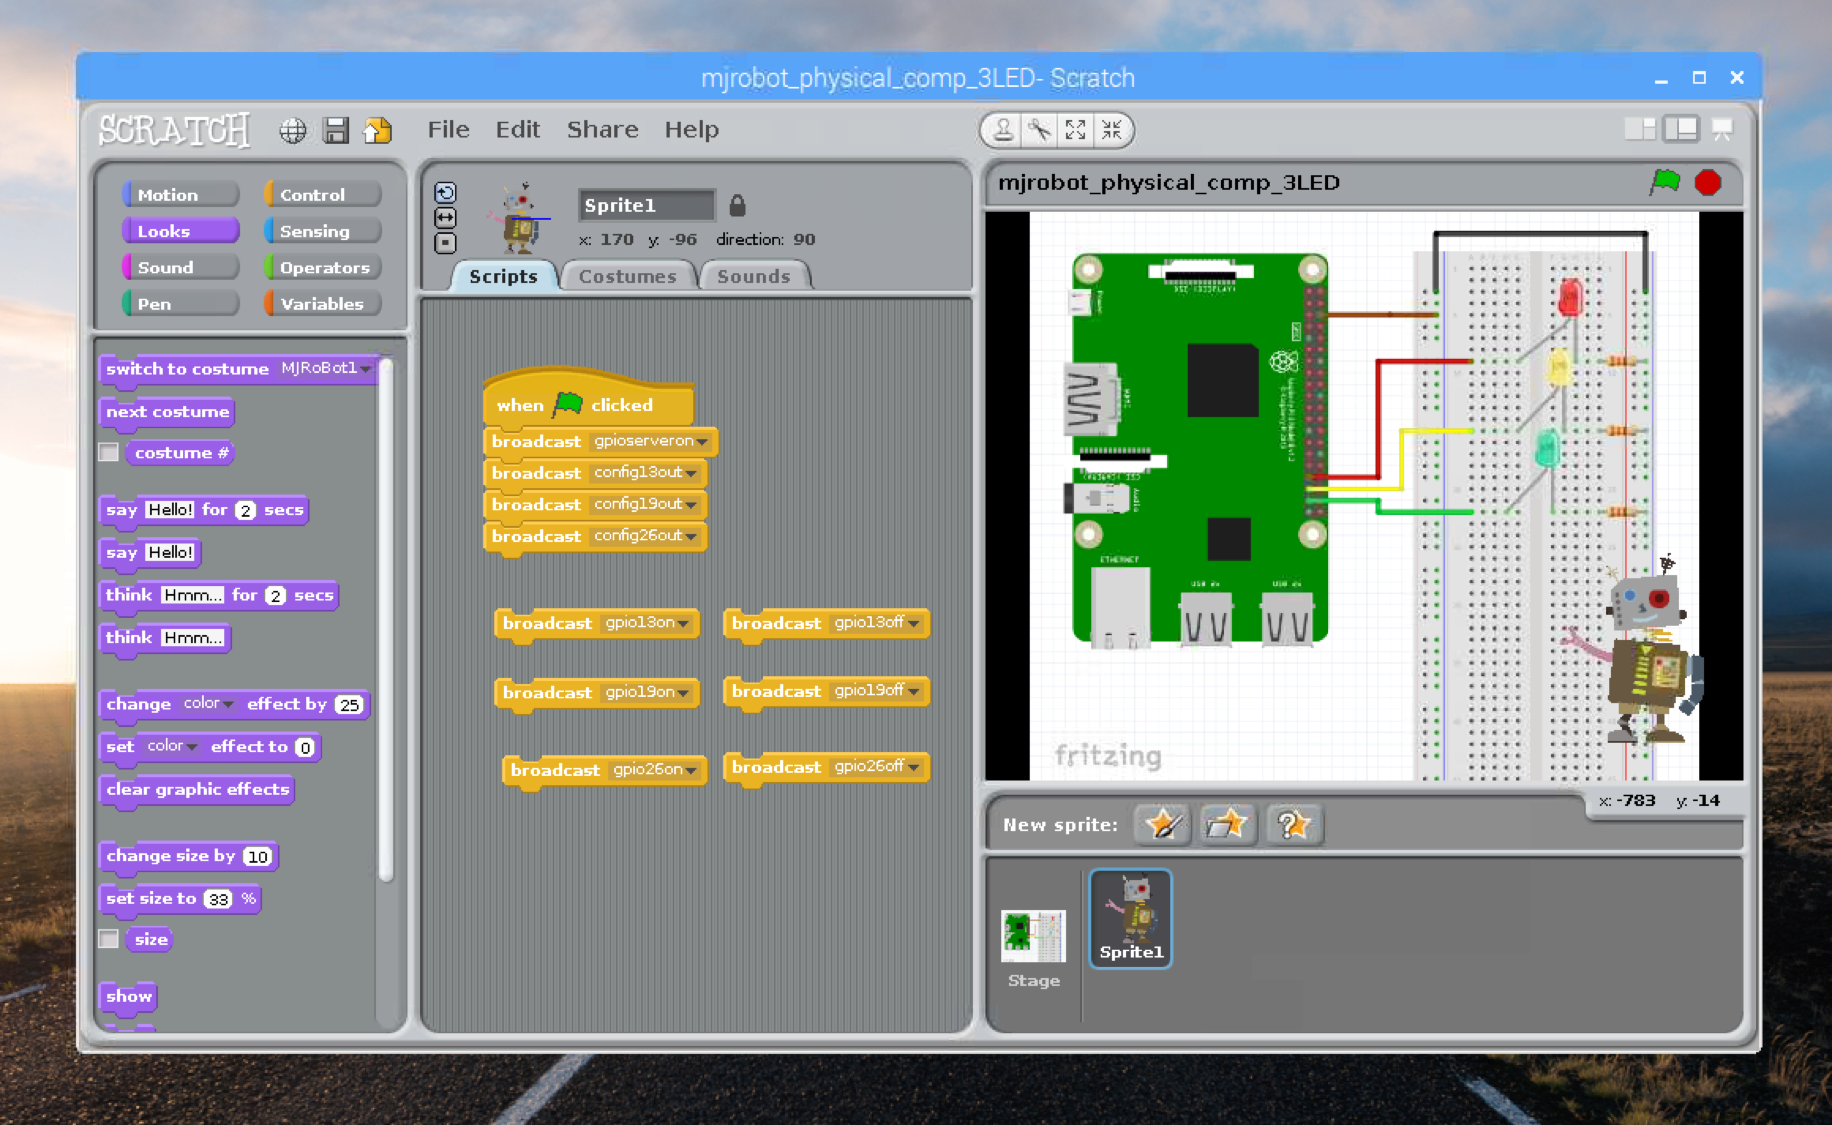Toggle the costume # checkbox
The image size is (1832, 1125).
coord(108,452)
